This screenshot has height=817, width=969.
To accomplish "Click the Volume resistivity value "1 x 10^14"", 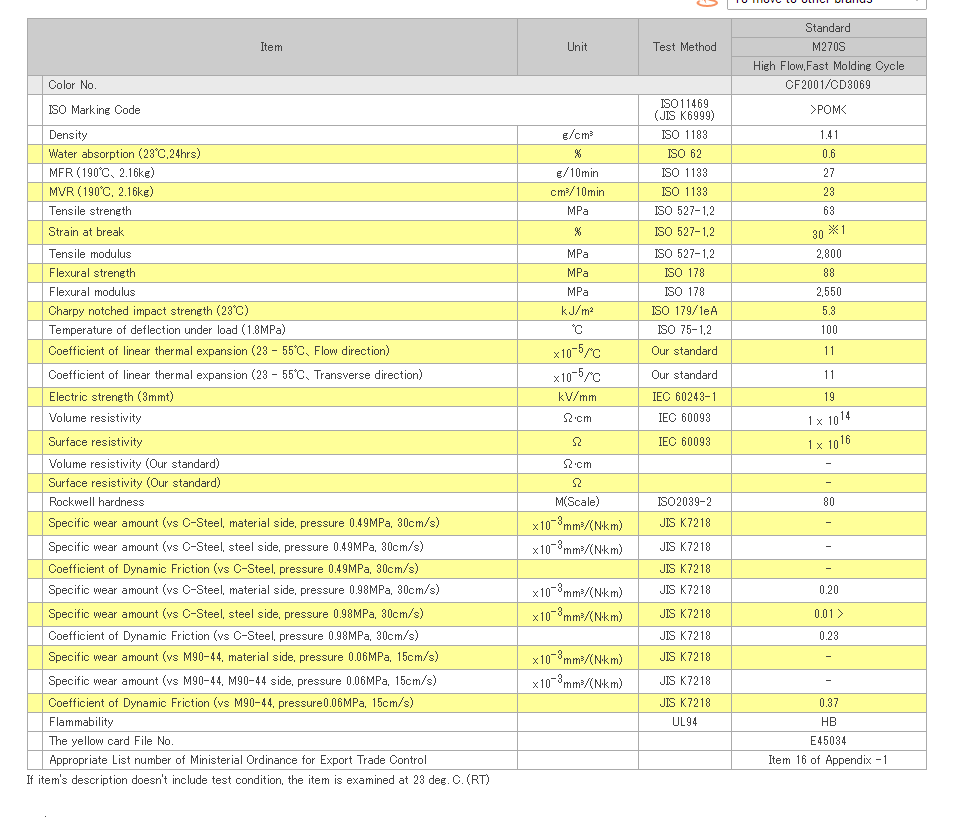I will click(x=829, y=419).
